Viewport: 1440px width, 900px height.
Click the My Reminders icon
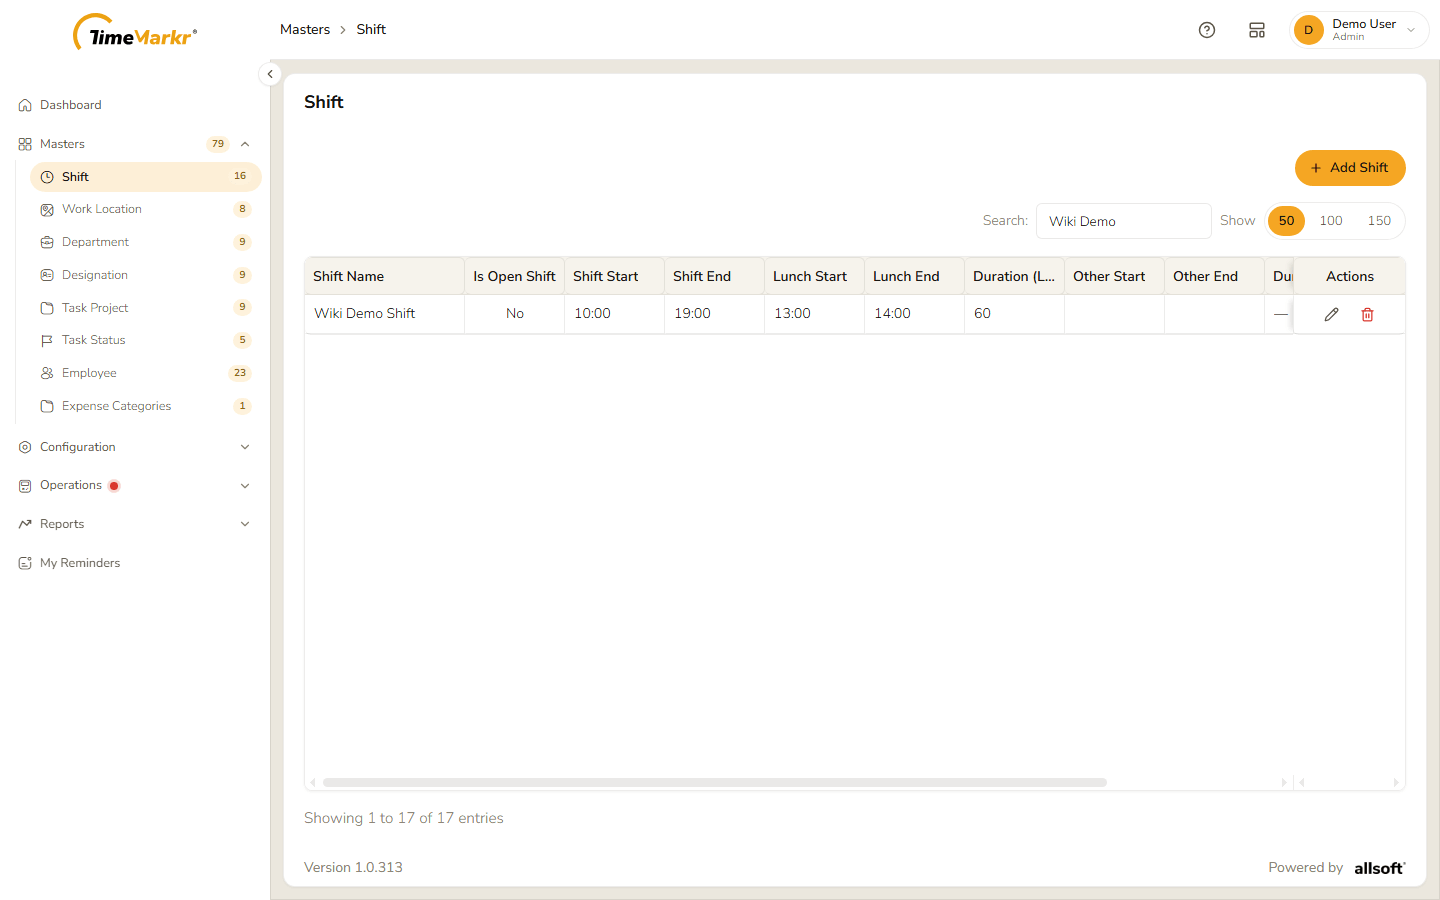click(25, 563)
